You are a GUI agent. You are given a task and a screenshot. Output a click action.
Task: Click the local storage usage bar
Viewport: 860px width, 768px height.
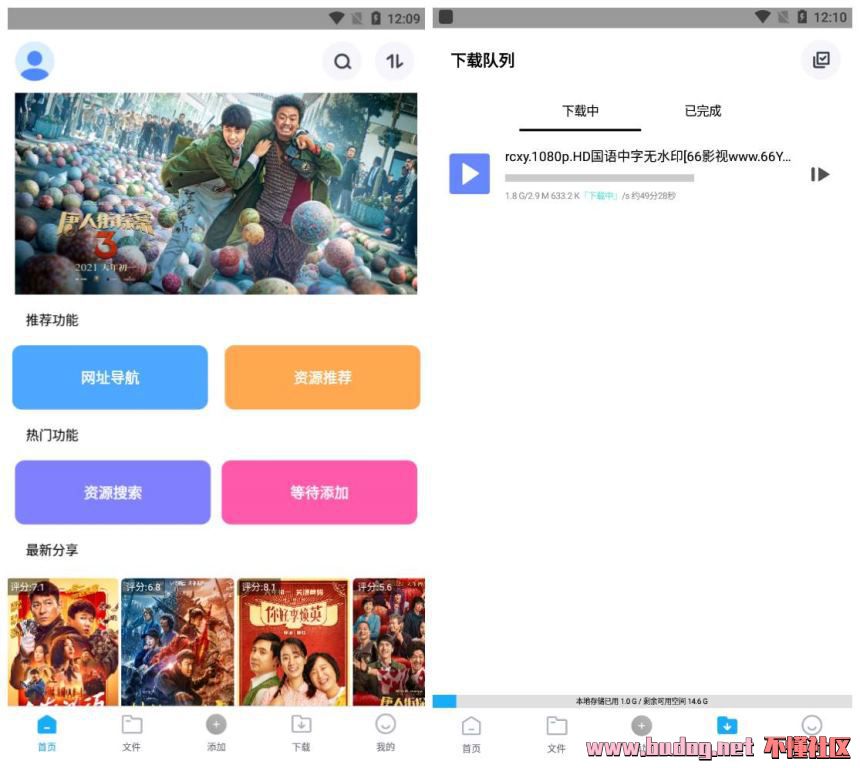click(x=642, y=701)
